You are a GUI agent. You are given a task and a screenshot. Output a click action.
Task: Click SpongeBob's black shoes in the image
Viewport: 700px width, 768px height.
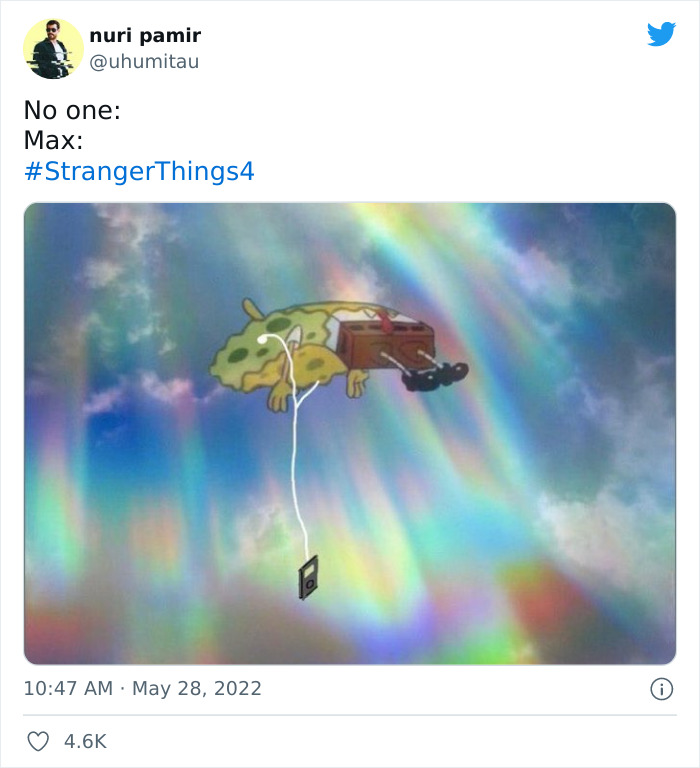pos(435,376)
